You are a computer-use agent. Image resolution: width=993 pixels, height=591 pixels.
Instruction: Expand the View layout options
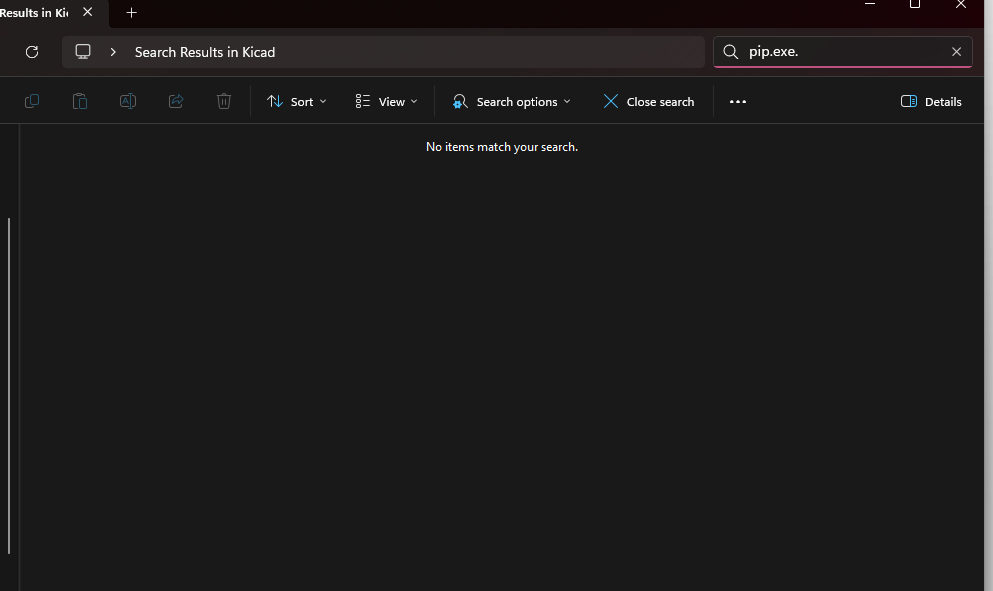click(x=386, y=101)
